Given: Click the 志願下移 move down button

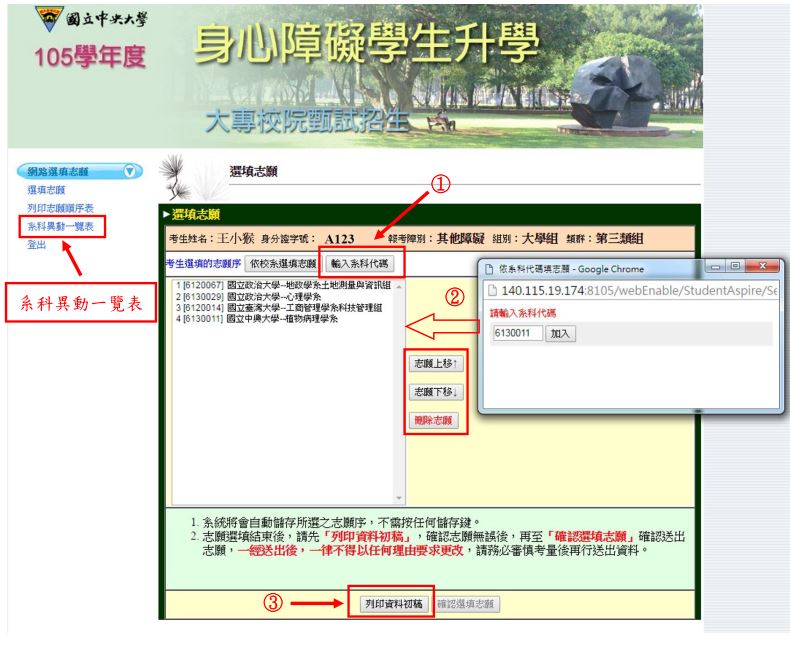Looking at the screenshot, I should pyautogui.click(x=435, y=392).
